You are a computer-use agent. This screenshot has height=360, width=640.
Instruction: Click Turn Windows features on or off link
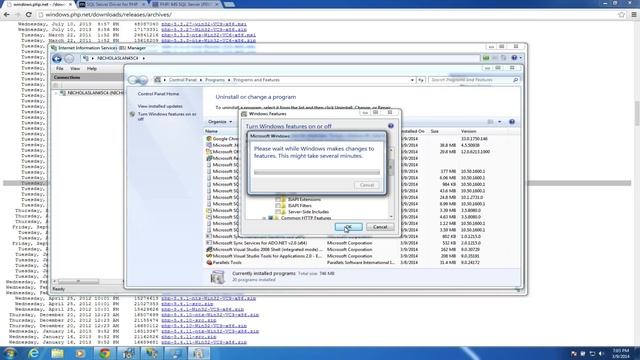pyautogui.click(x=167, y=116)
